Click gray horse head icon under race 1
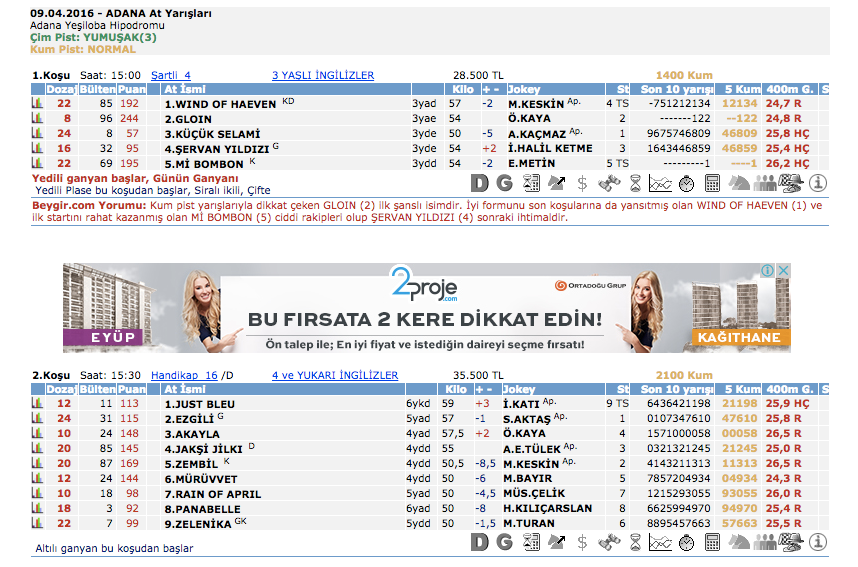The image size is (858, 567). (x=739, y=183)
